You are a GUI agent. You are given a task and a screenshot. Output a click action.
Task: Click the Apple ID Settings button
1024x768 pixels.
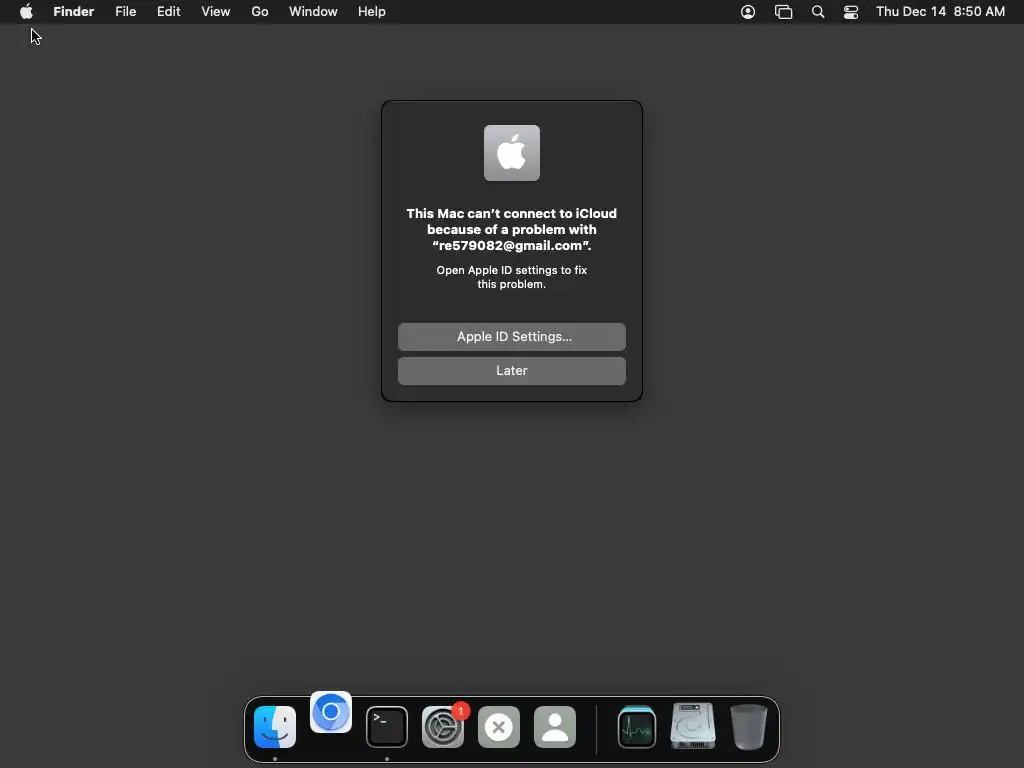coord(512,336)
